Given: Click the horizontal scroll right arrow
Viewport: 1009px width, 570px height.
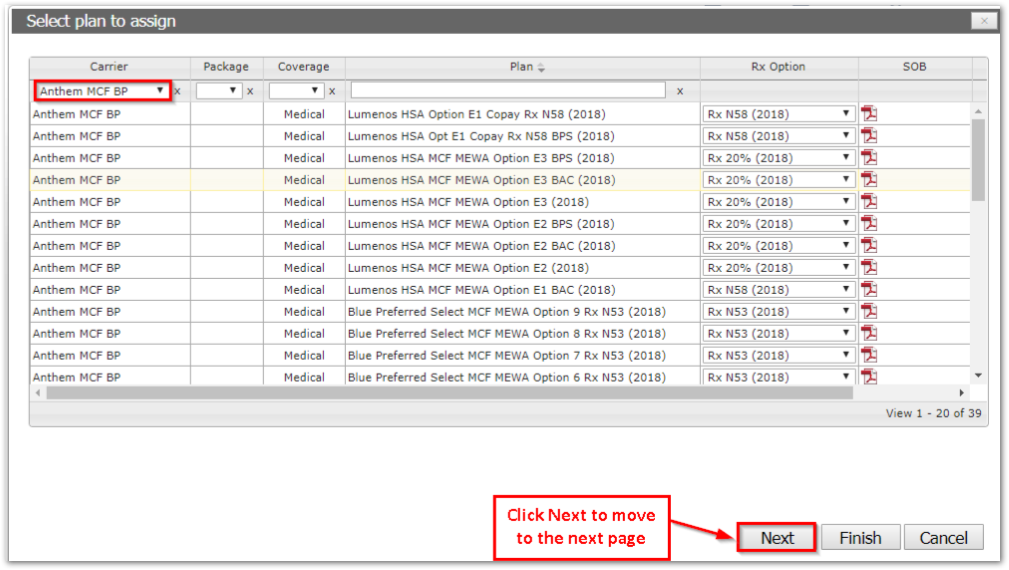Looking at the screenshot, I should [961, 392].
